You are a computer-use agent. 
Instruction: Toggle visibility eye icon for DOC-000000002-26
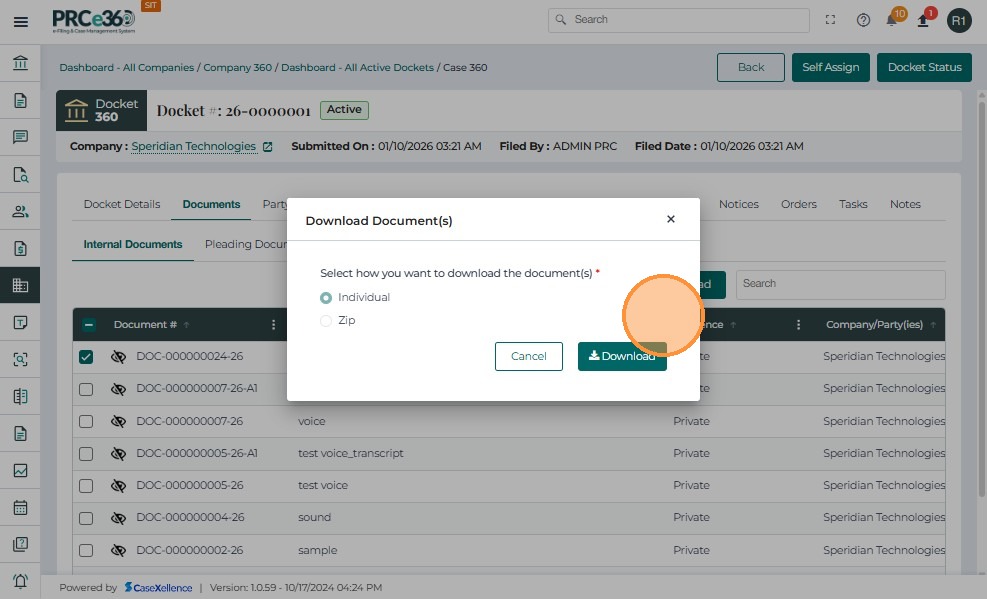coord(118,551)
